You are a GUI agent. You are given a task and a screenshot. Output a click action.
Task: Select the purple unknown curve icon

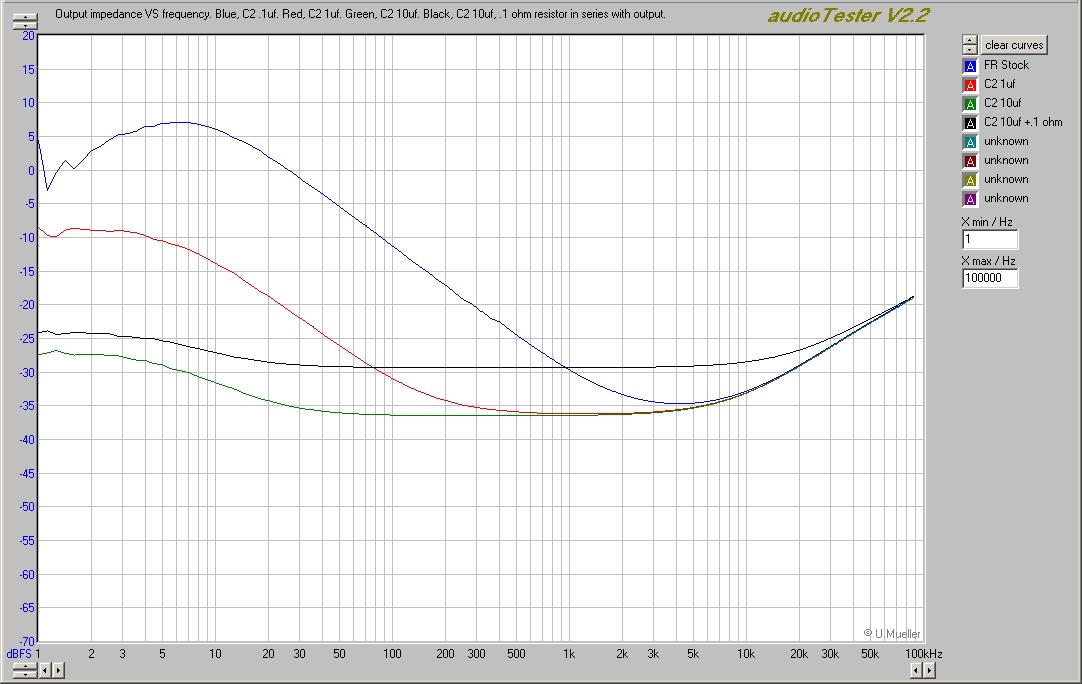(x=968, y=197)
